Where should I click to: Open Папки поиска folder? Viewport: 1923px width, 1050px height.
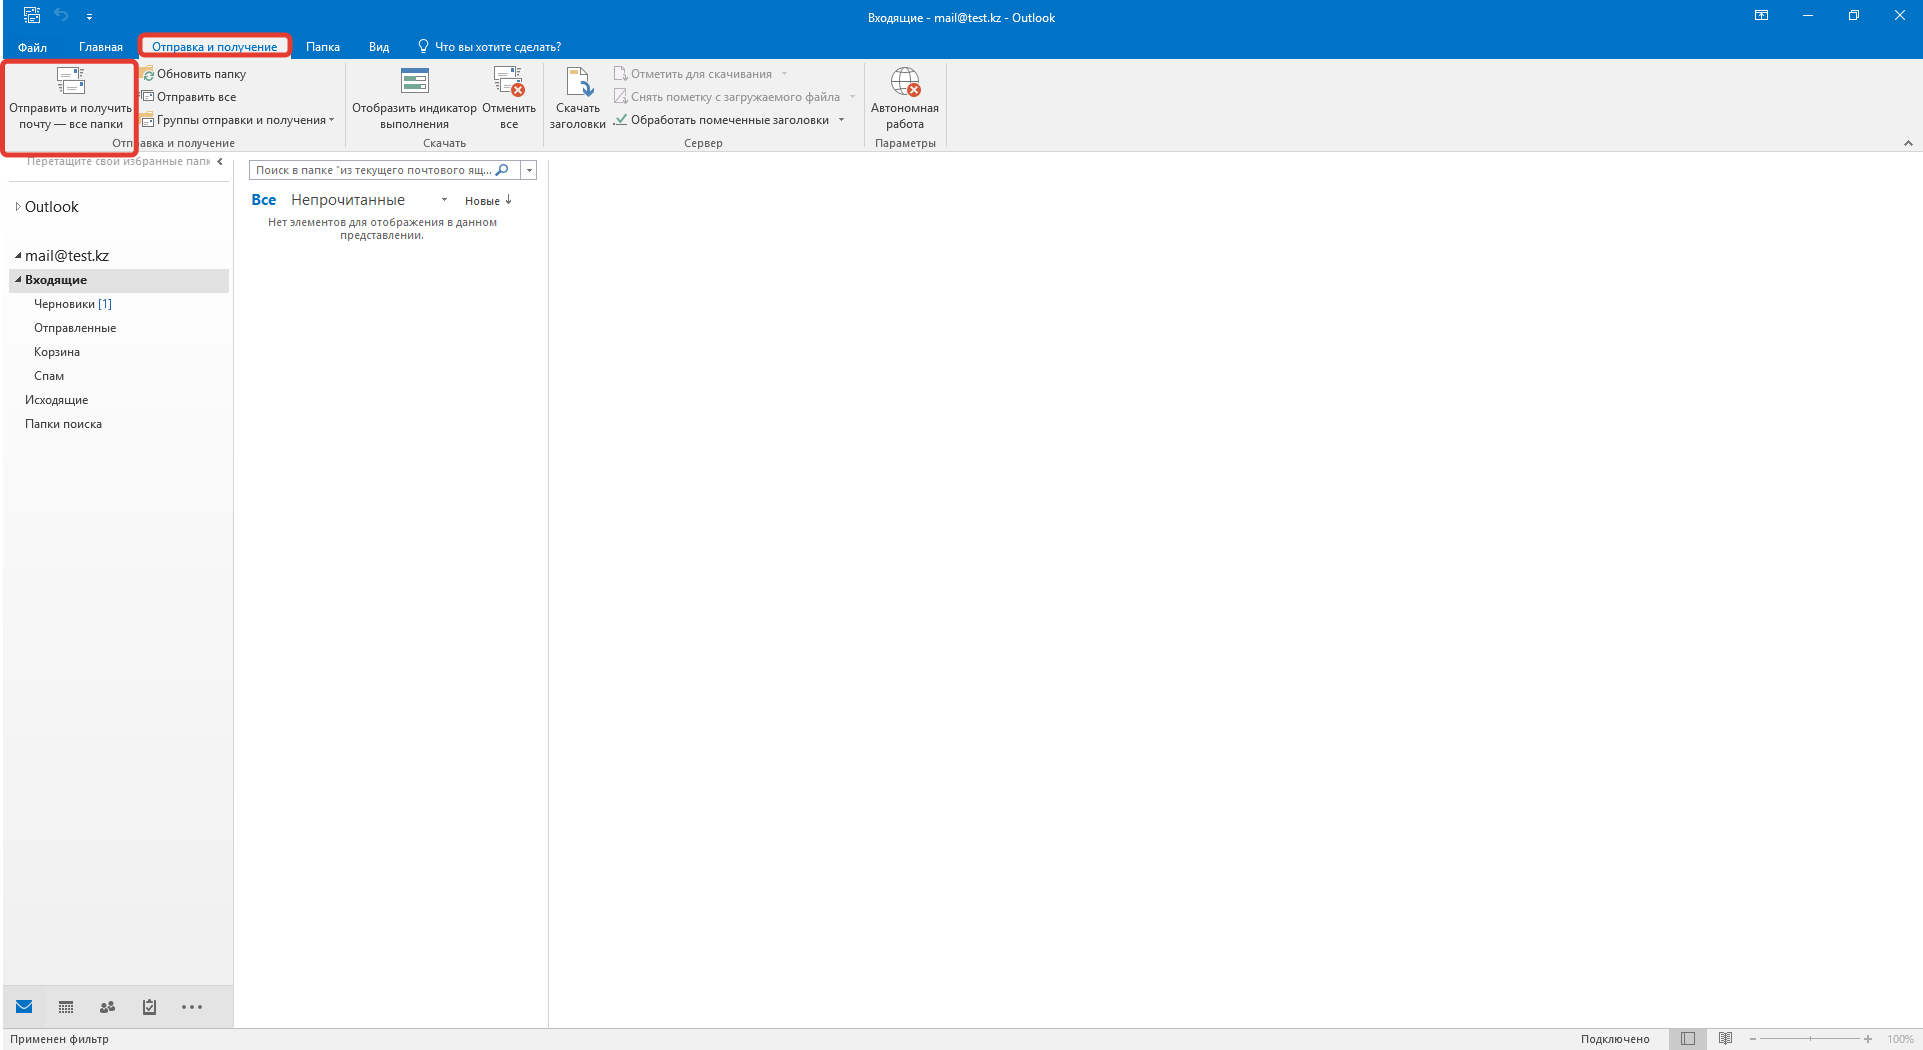63,424
